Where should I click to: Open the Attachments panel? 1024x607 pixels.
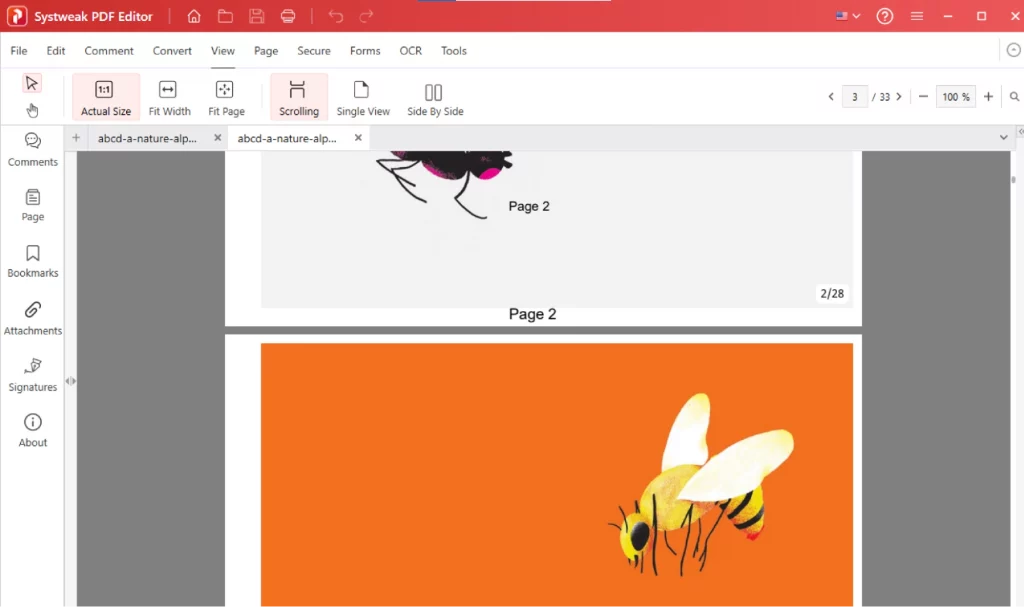(33, 317)
